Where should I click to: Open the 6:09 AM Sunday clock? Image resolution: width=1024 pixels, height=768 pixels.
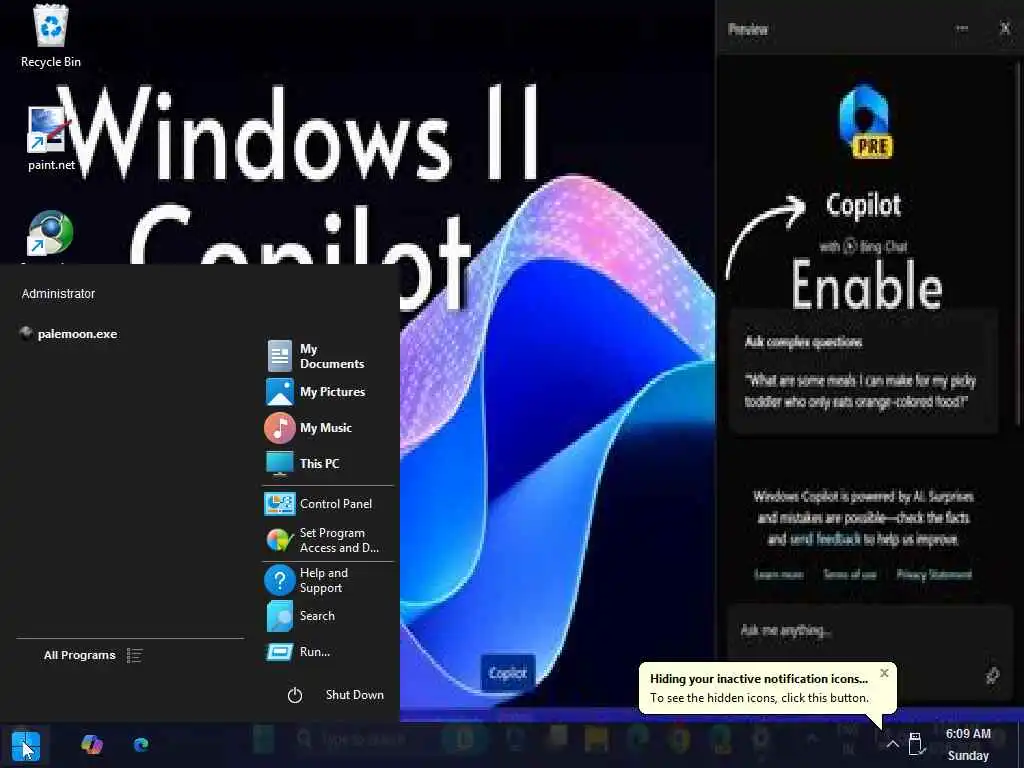968,744
